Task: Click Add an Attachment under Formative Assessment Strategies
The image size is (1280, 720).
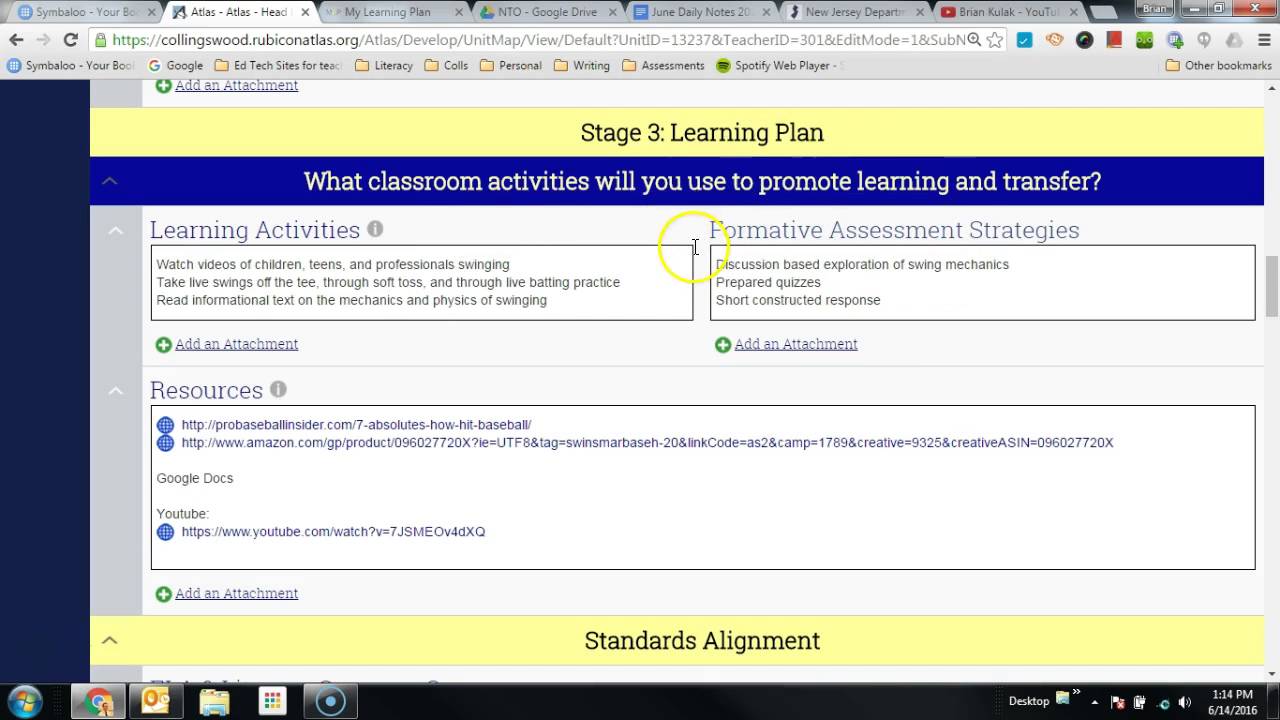Action: 796,344
